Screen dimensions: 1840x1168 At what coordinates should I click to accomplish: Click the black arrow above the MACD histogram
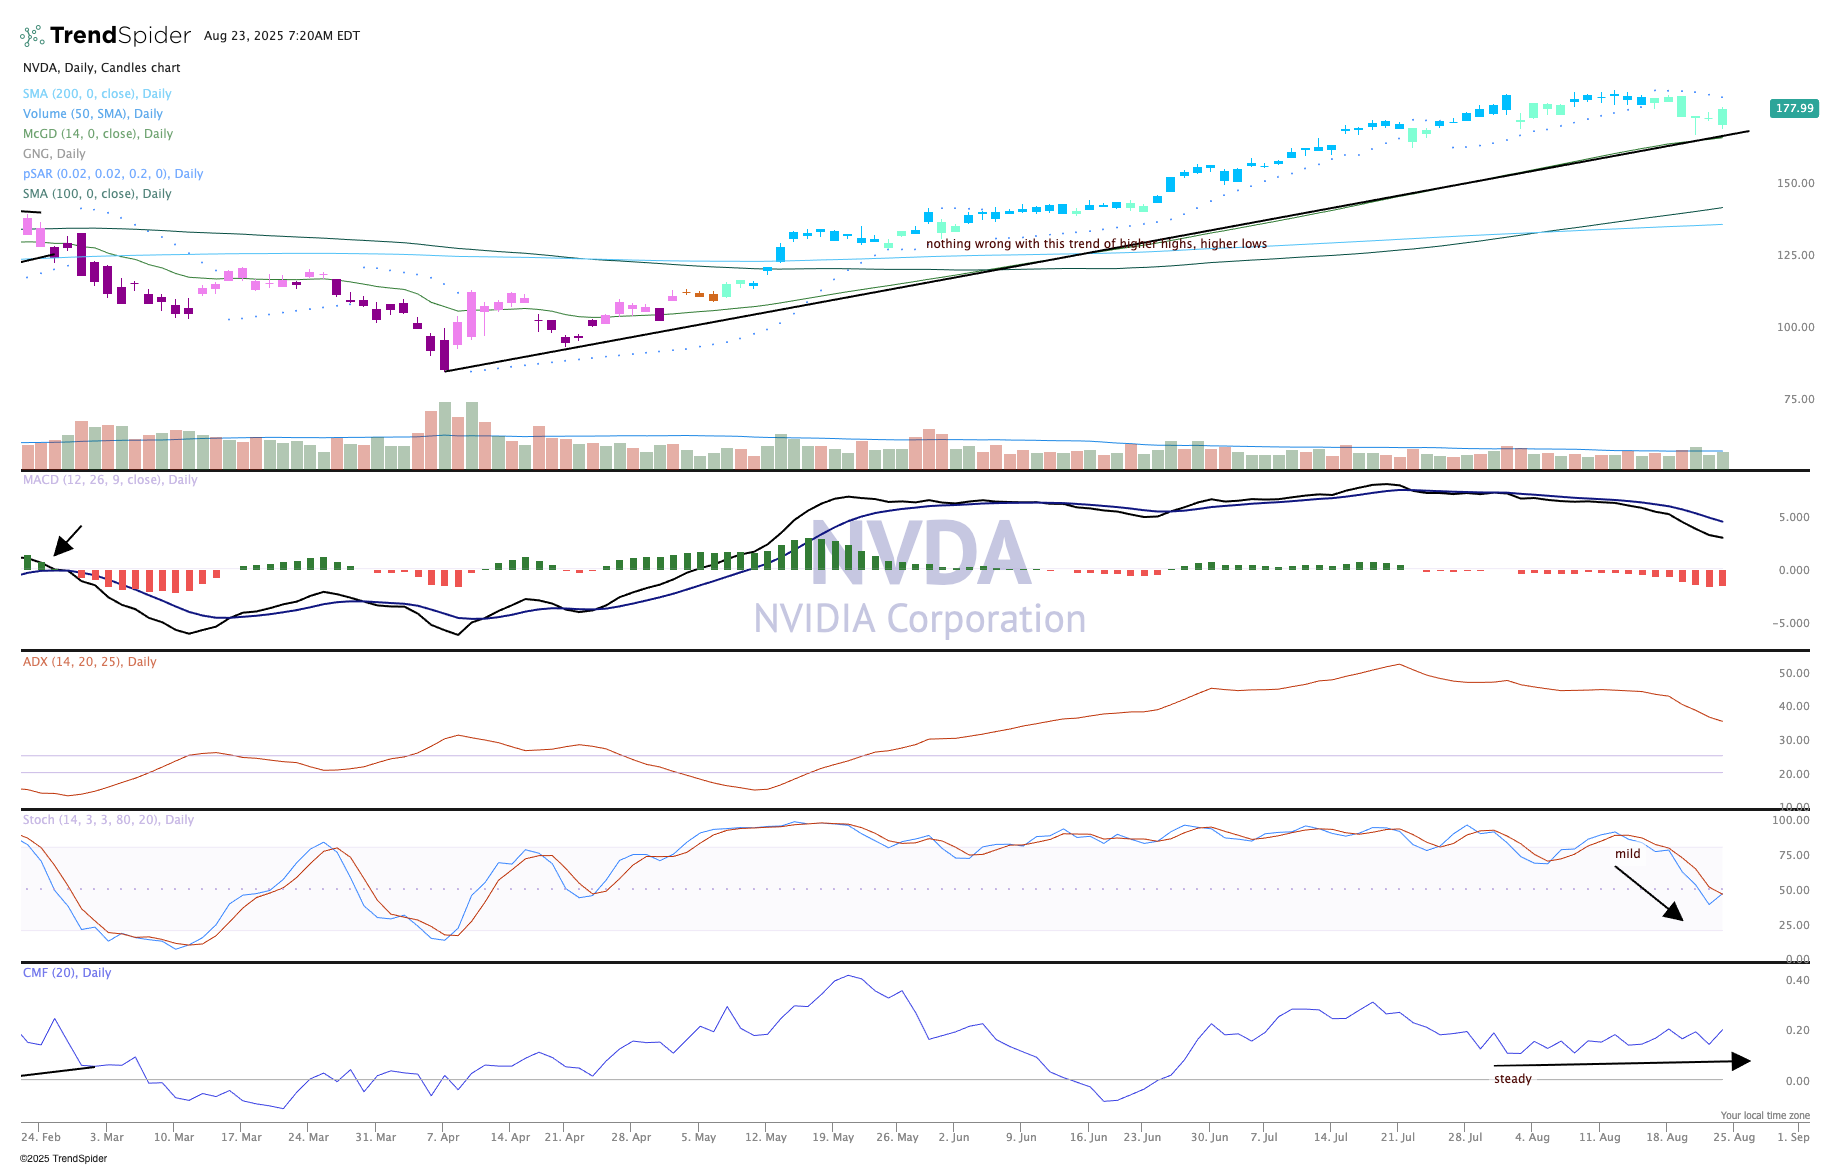pyautogui.click(x=67, y=540)
